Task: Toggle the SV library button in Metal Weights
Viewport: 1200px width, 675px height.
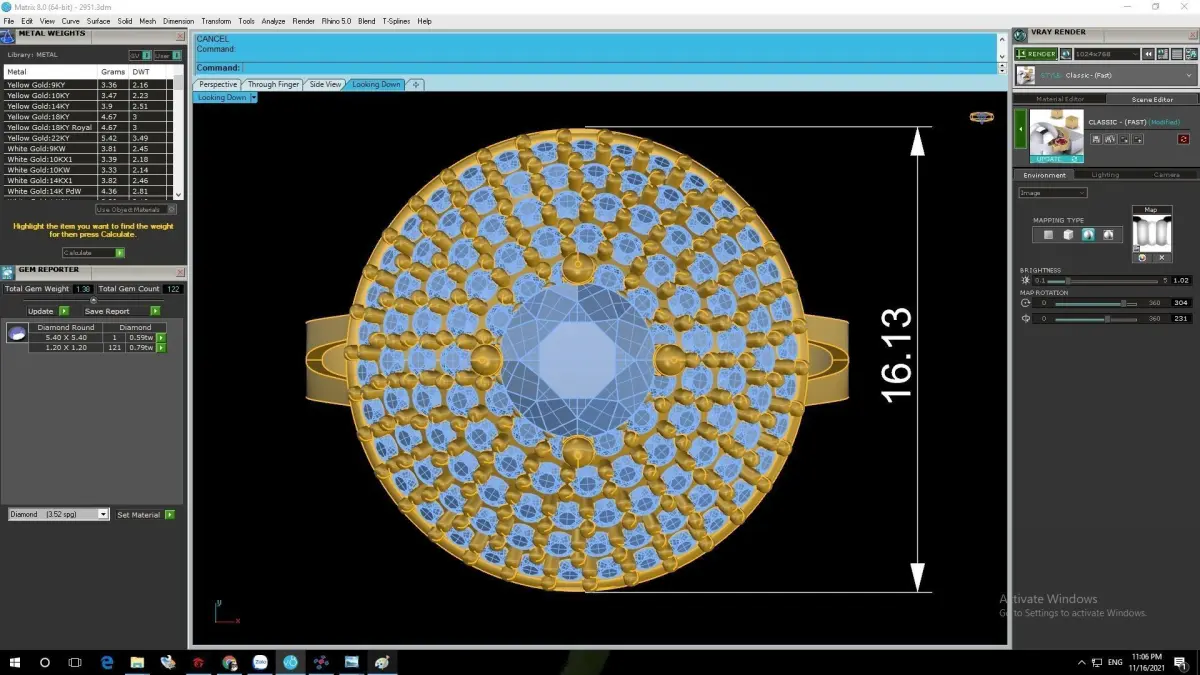Action: [139, 55]
